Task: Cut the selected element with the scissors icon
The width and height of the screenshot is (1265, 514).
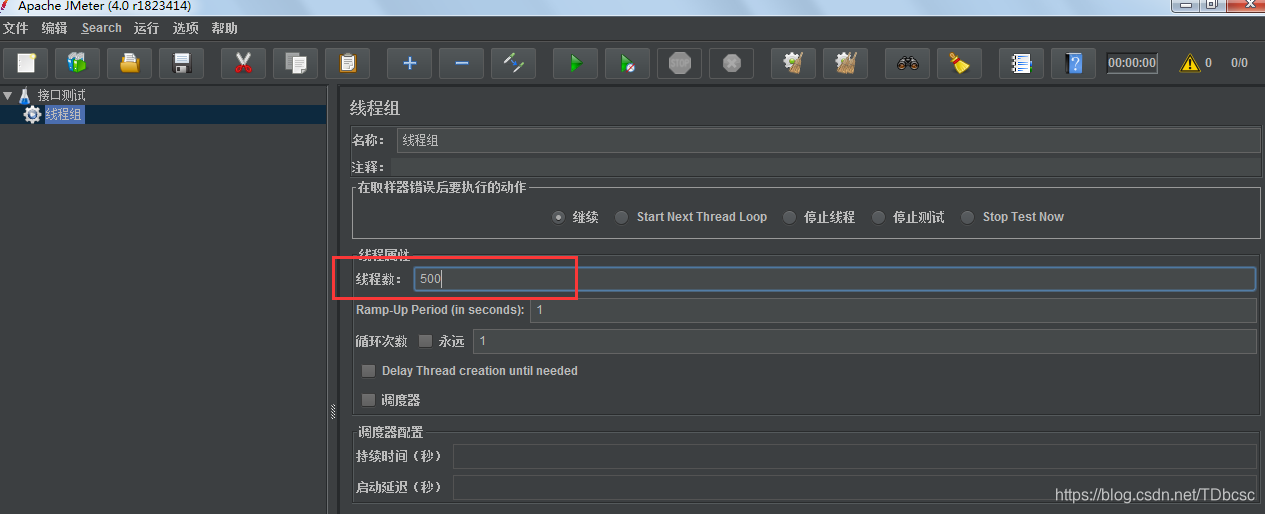Action: click(x=243, y=63)
